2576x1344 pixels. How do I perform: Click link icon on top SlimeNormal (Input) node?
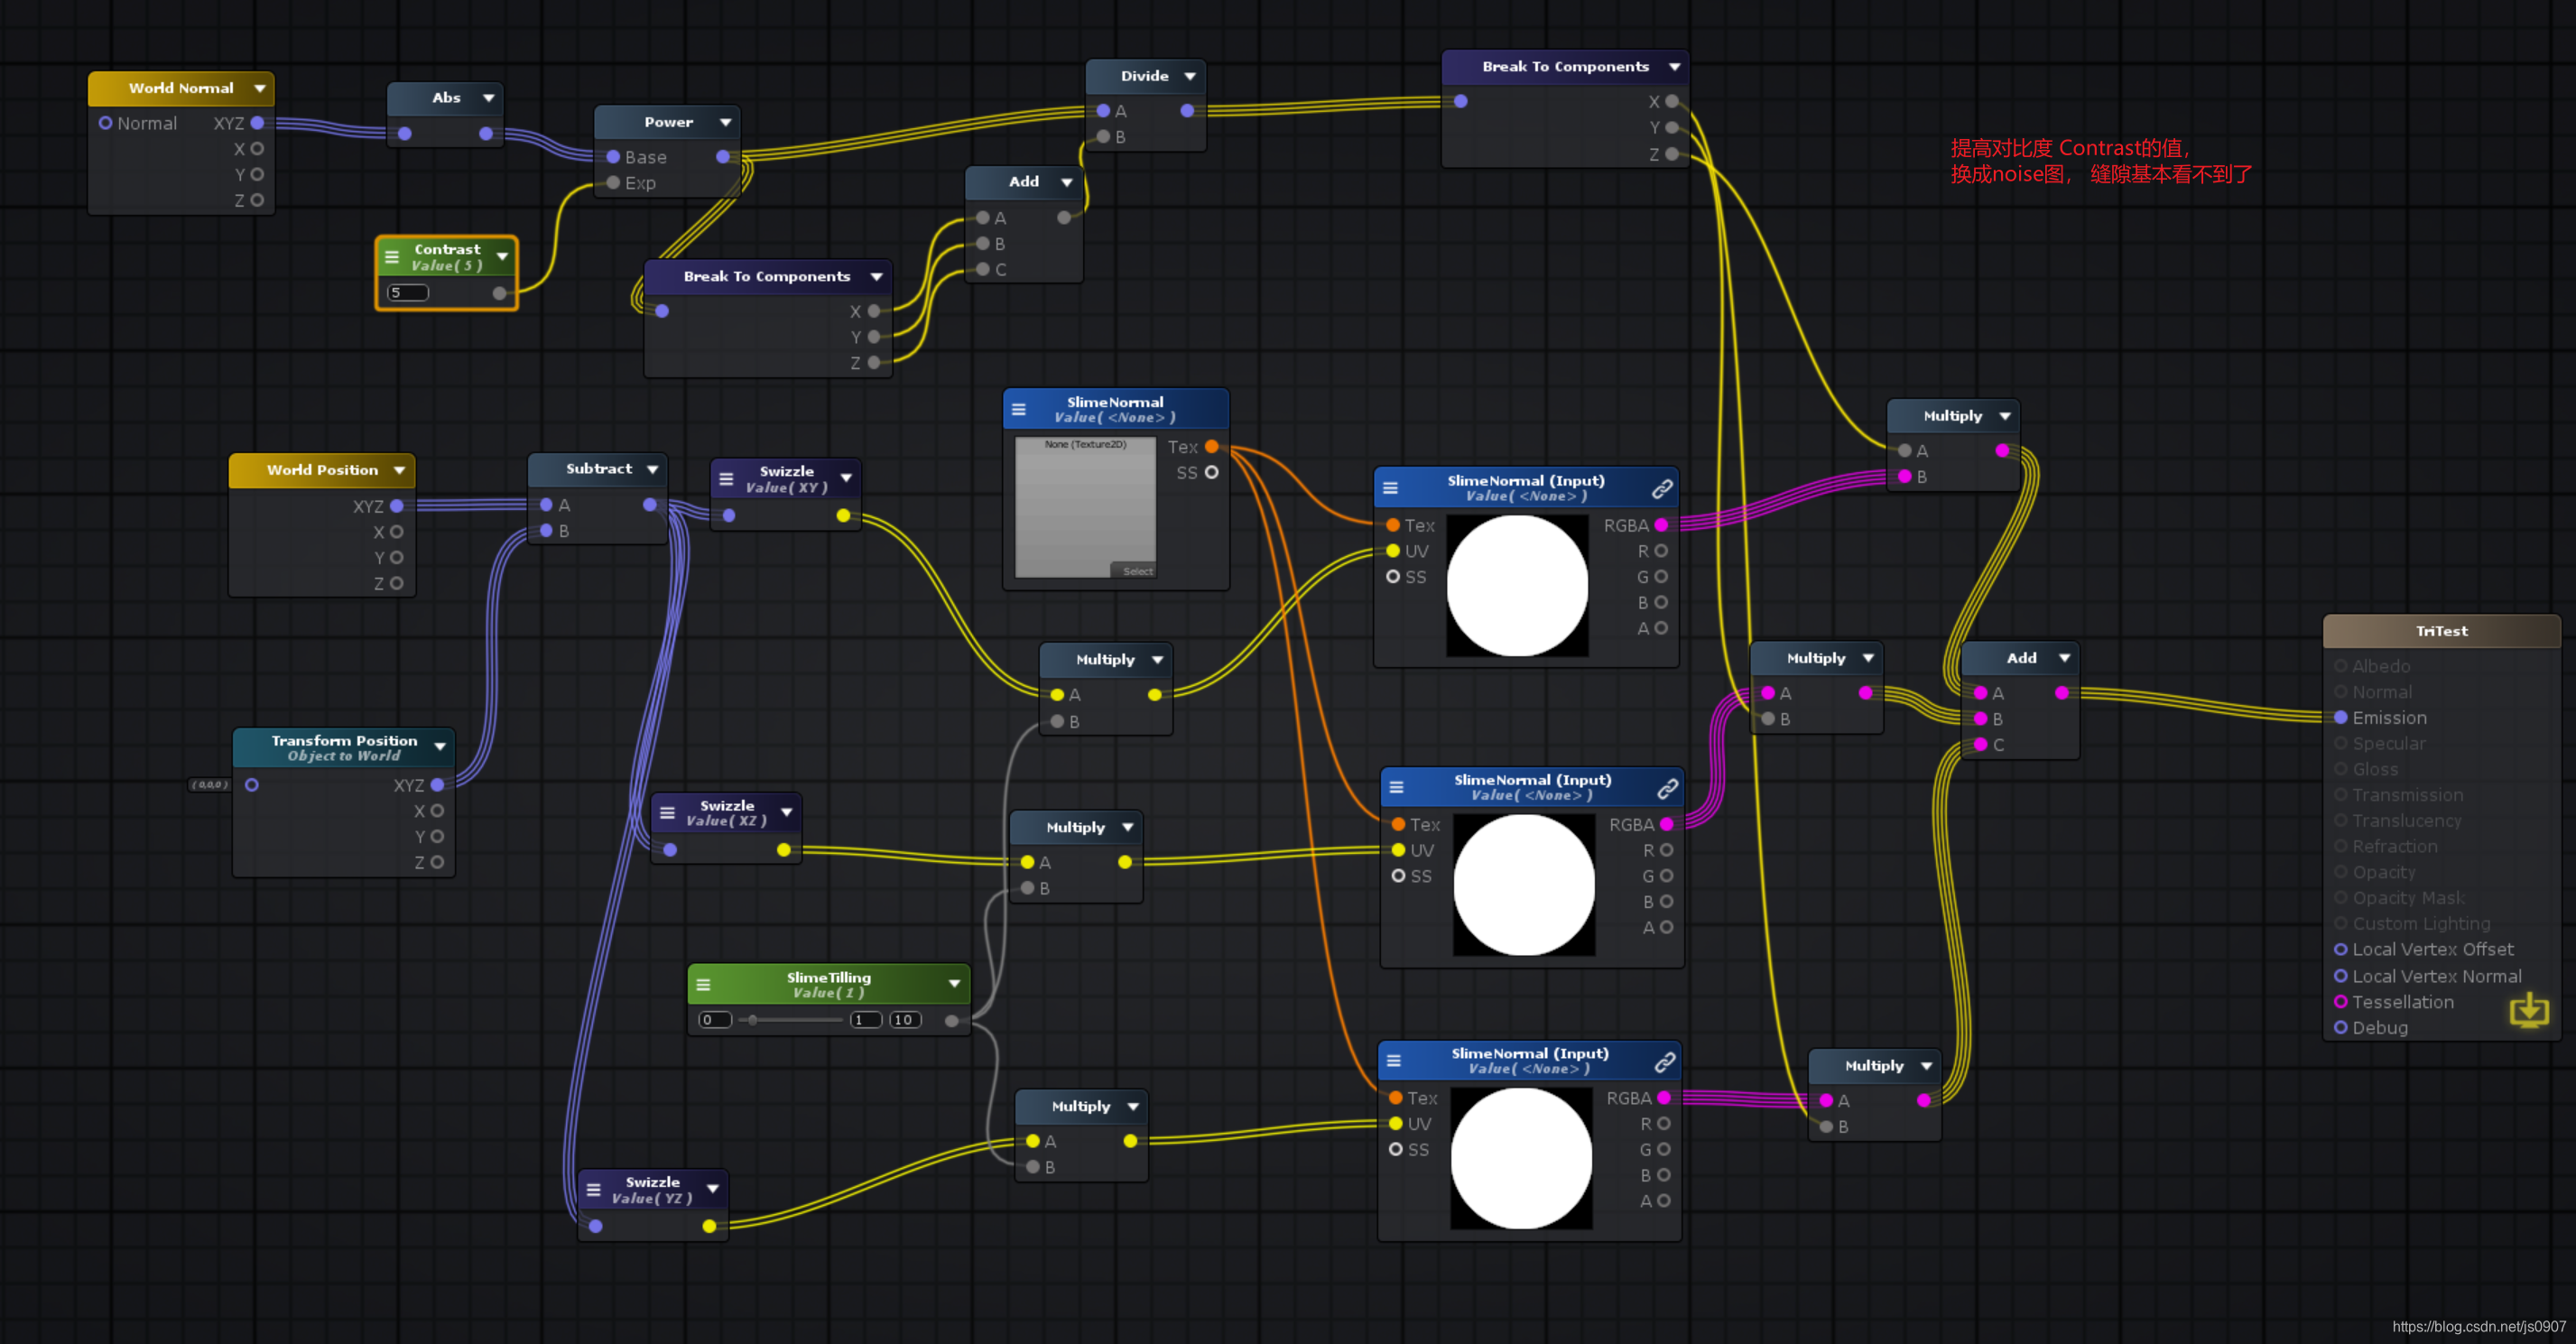1661,488
